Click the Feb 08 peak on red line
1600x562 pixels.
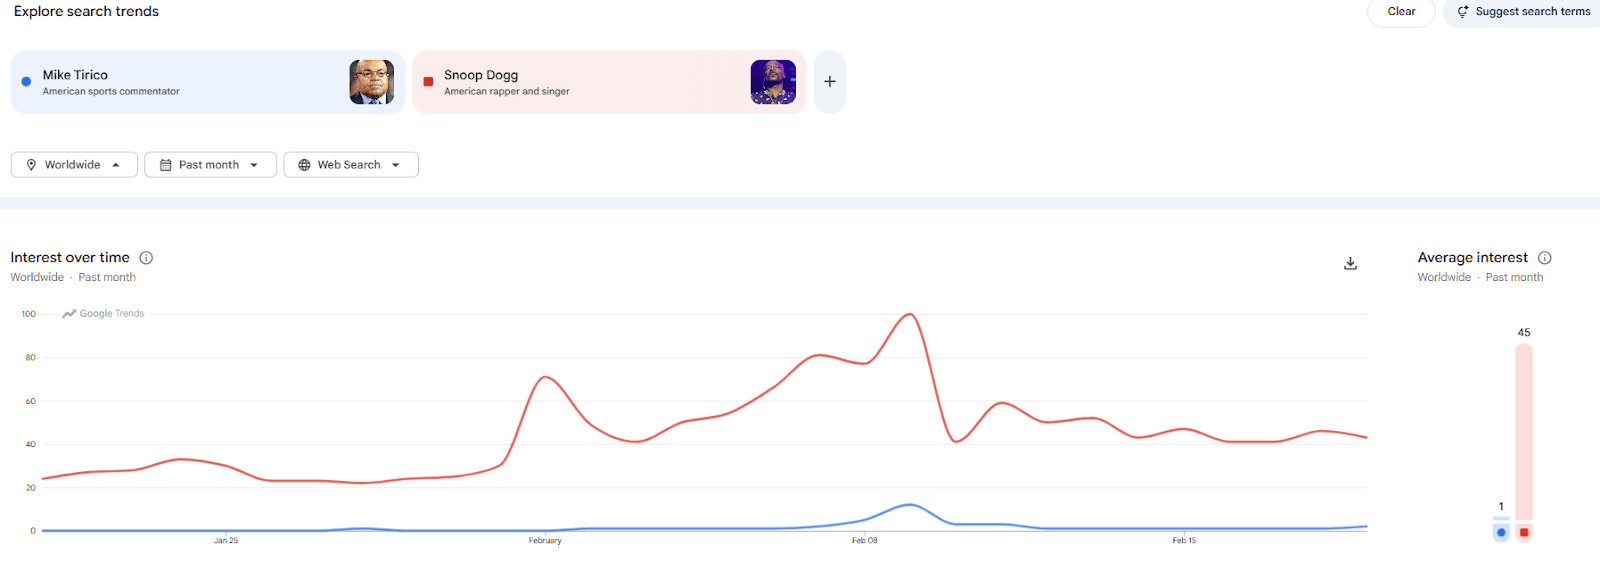point(909,315)
